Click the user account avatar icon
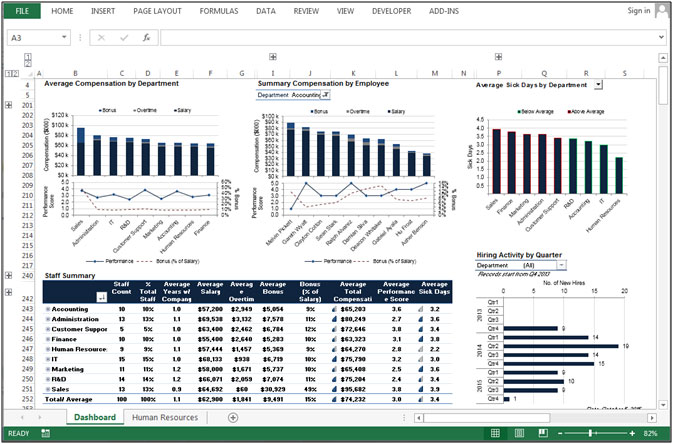The width and height of the screenshot is (674, 444). click(x=662, y=11)
